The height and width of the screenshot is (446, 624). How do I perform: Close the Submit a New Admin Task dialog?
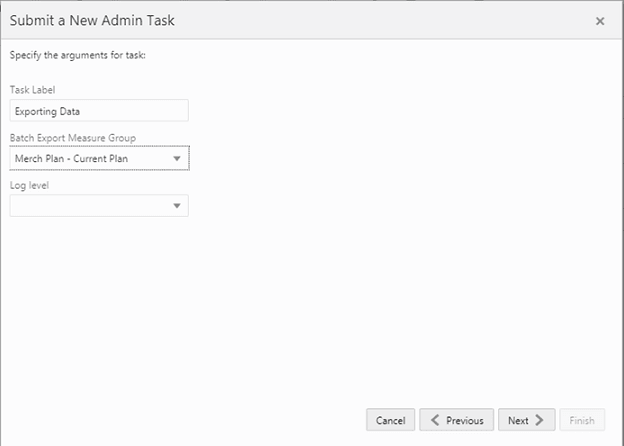coord(600,21)
